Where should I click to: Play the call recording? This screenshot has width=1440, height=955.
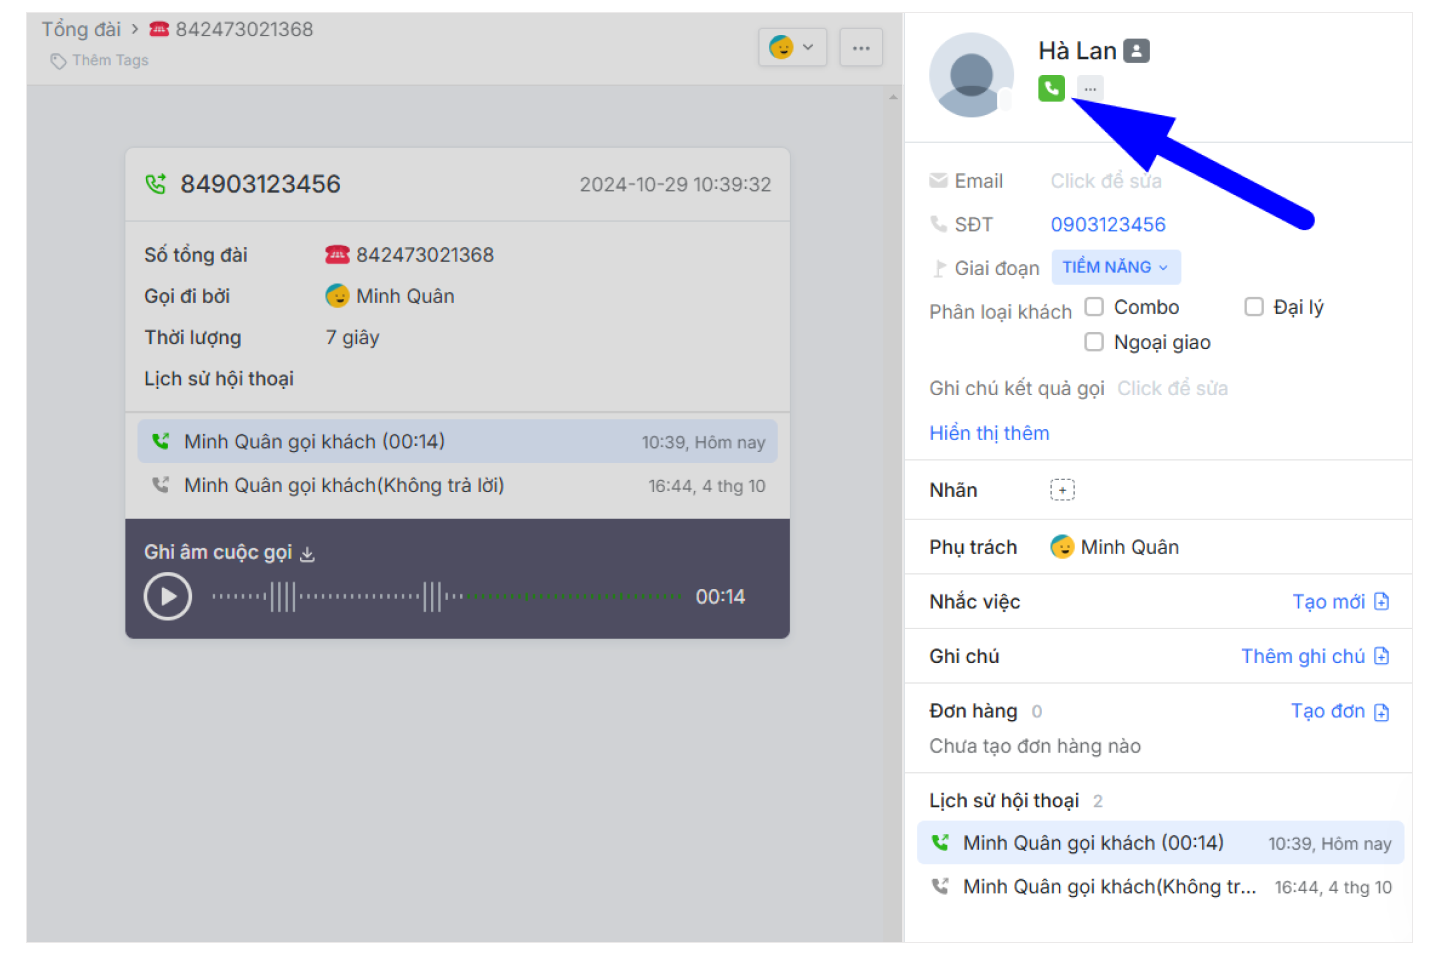coord(168,597)
